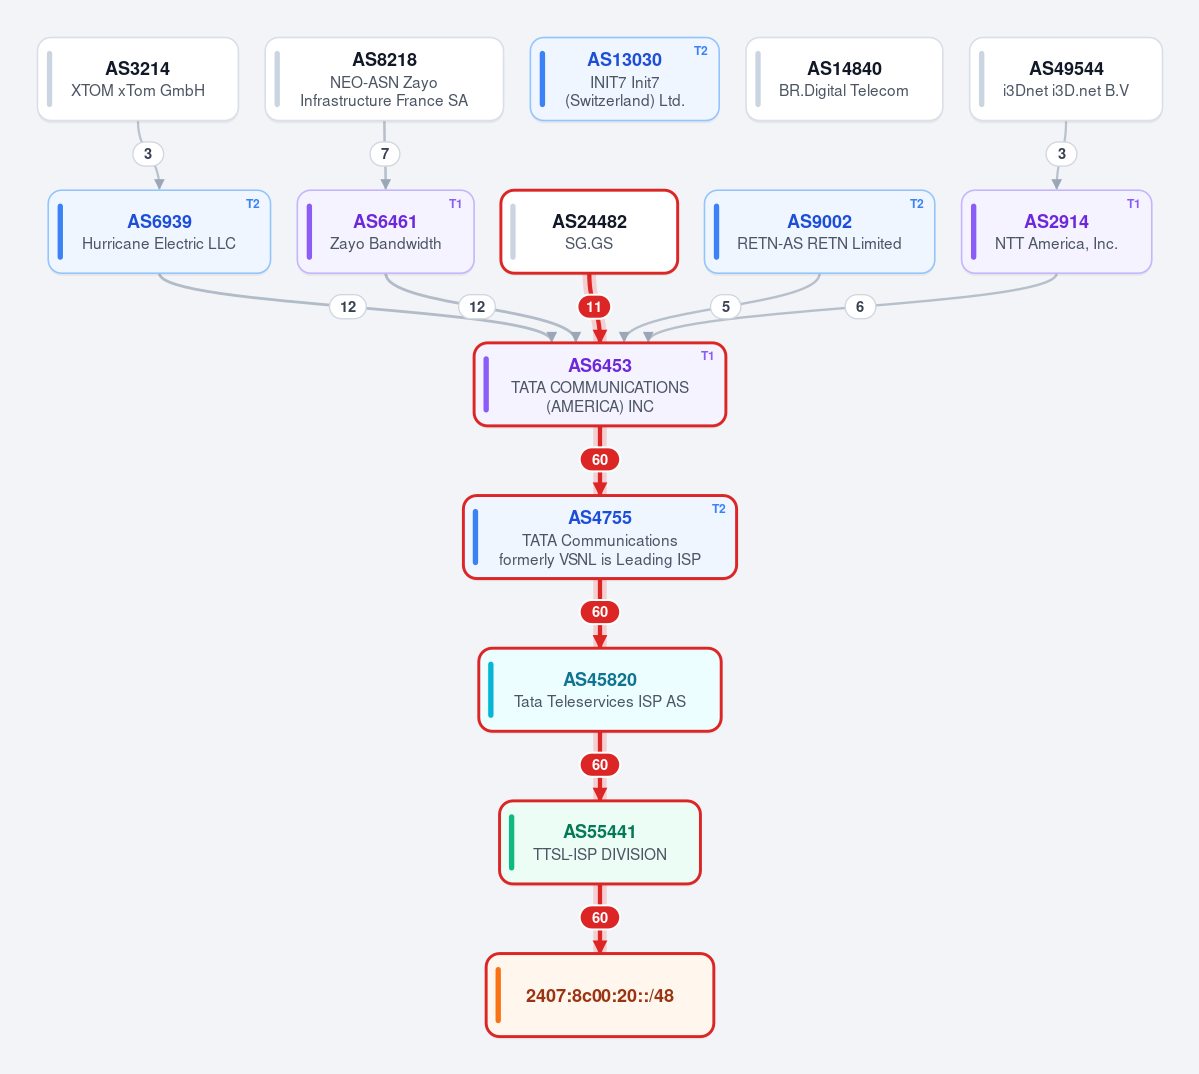Select the AS9002 RETN Limited node
This screenshot has width=1199, height=1074.
coord(820,232)
